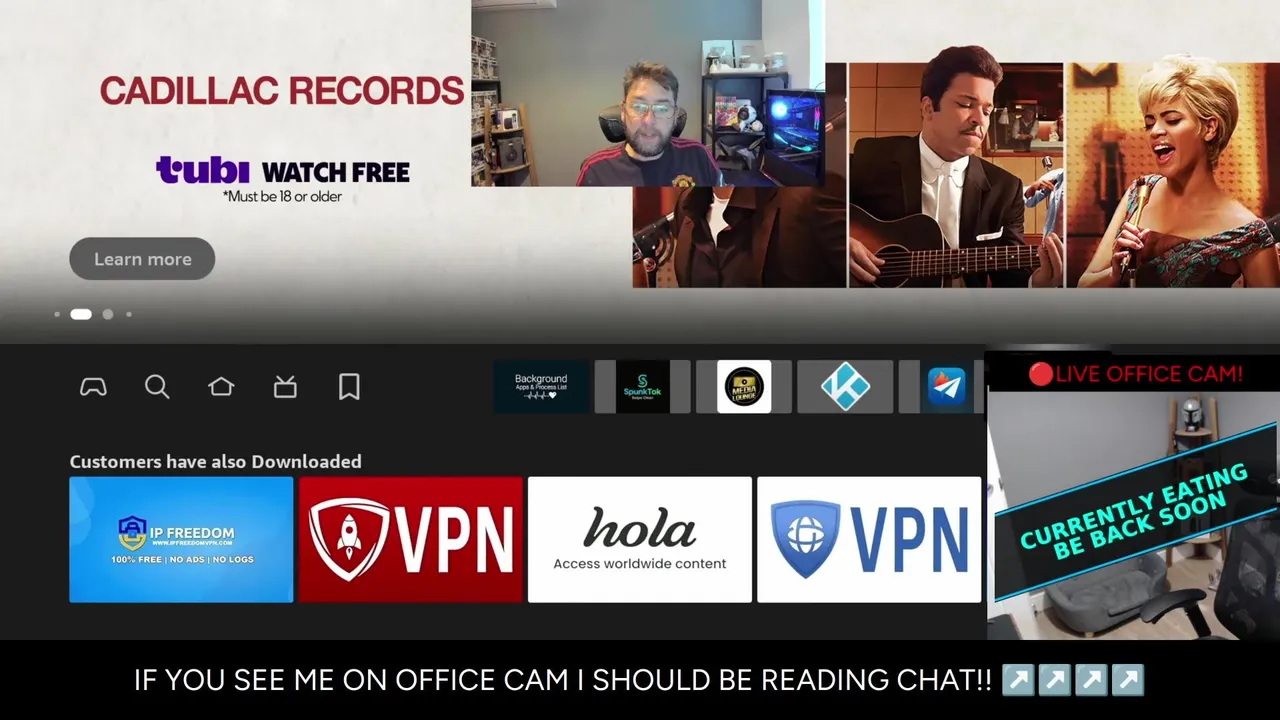1280x720 pixels.
Task: Click the Customers have also Downloaded heading
Action: (215, 461)
